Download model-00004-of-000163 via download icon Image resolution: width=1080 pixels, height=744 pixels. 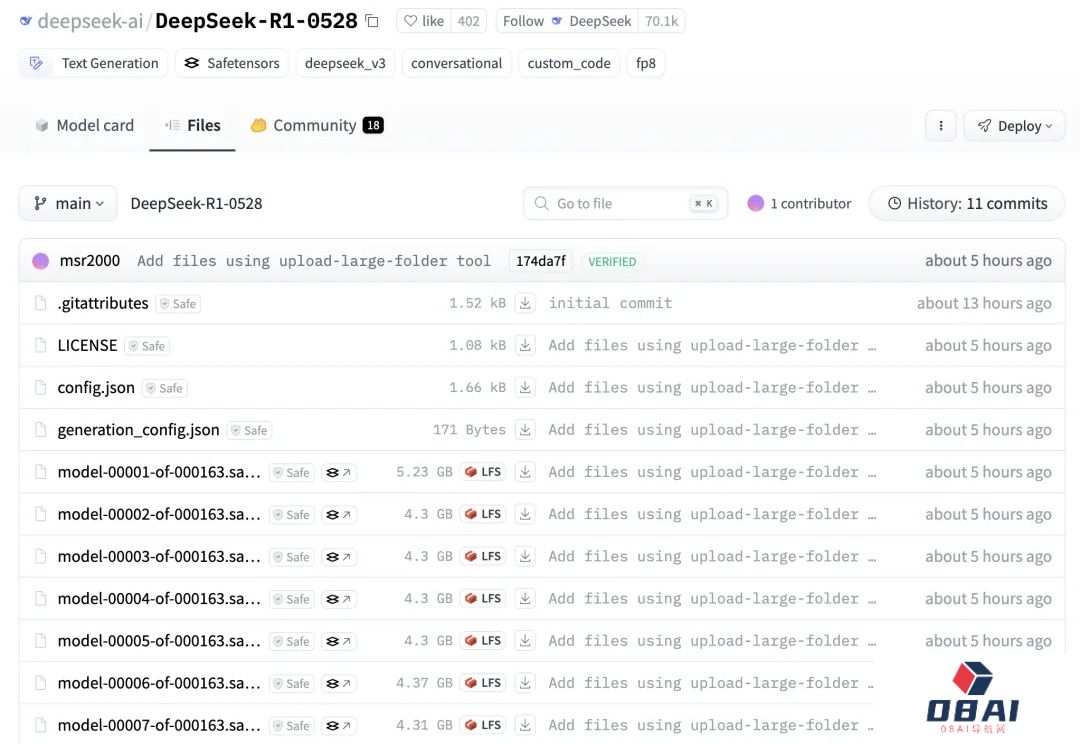pyautogui.click(x=525, y=599)
